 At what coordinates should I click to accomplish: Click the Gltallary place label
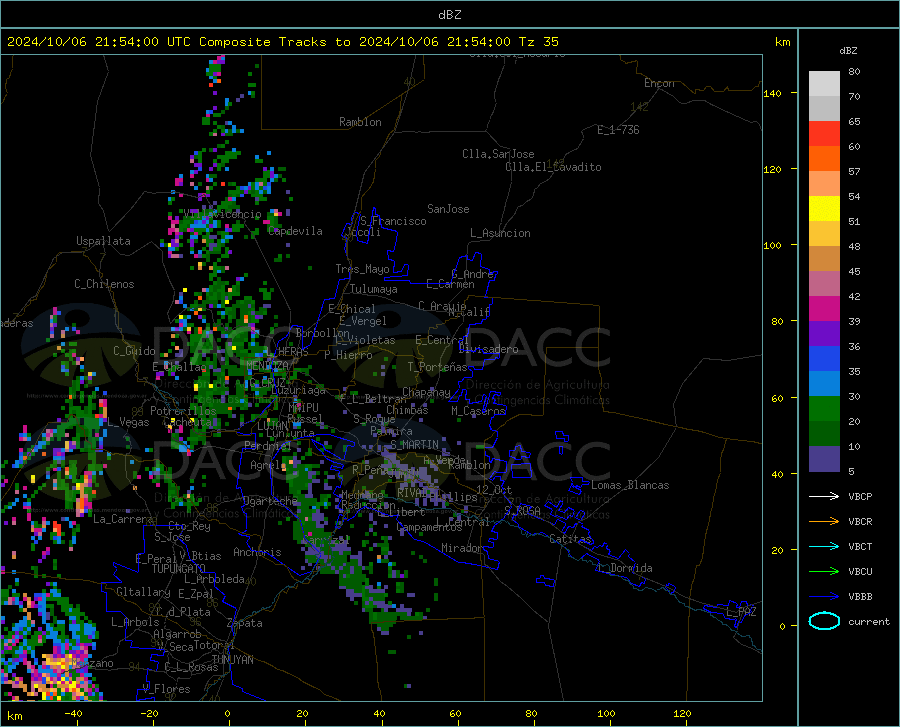[x=143, y=592]
